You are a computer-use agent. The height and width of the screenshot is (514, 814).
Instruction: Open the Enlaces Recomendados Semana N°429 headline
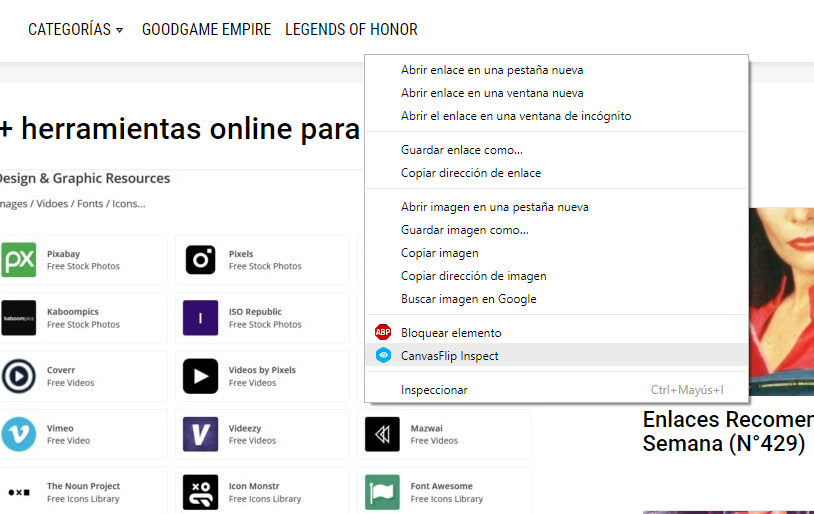728,431
